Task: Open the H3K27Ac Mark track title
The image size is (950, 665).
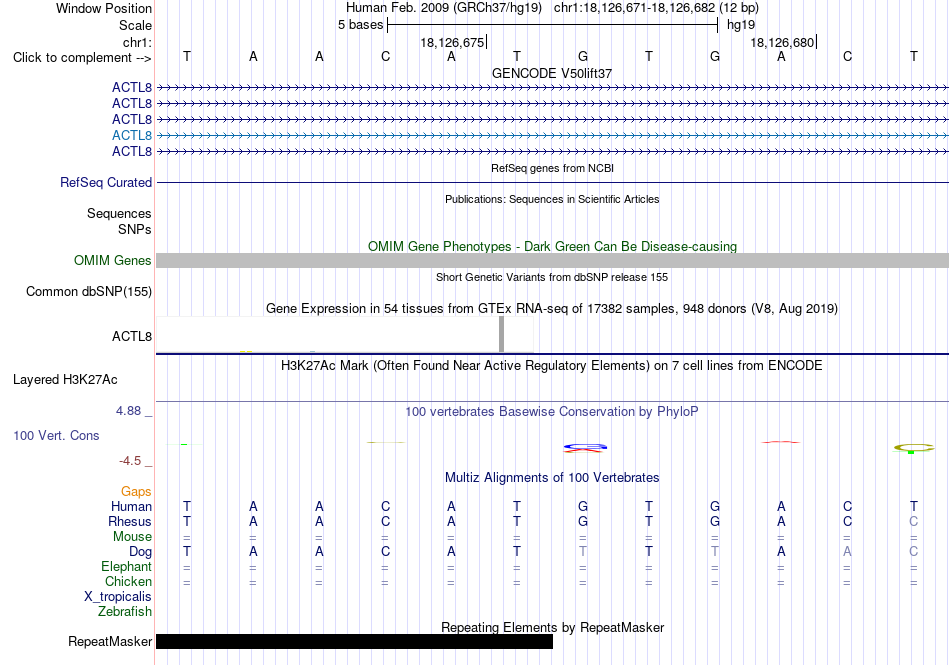Action: pyautogui.click(x=552, y=366)
